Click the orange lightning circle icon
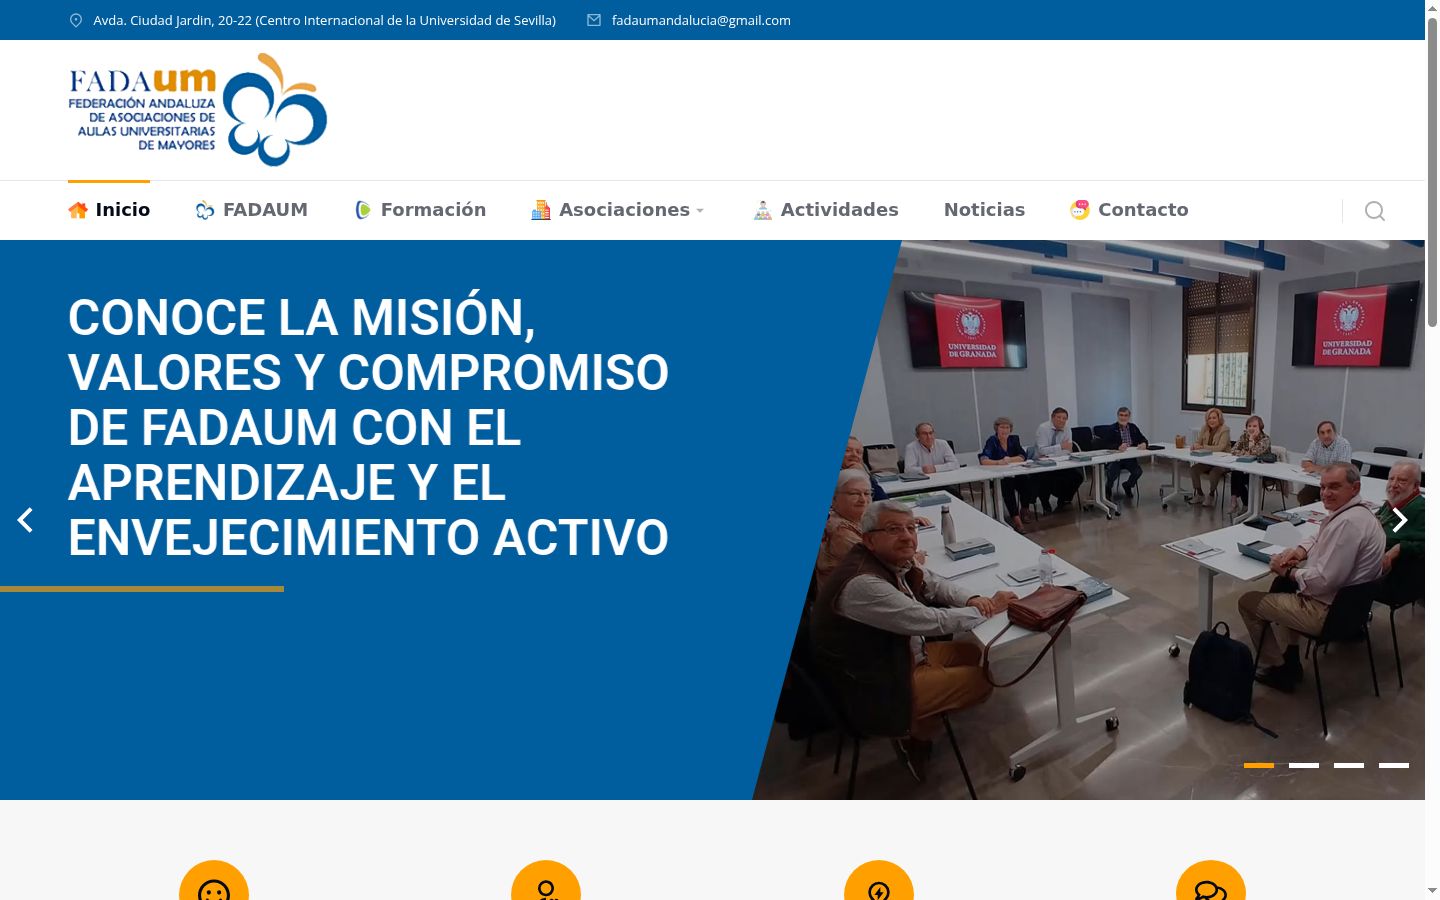 [x=879, y=881]
